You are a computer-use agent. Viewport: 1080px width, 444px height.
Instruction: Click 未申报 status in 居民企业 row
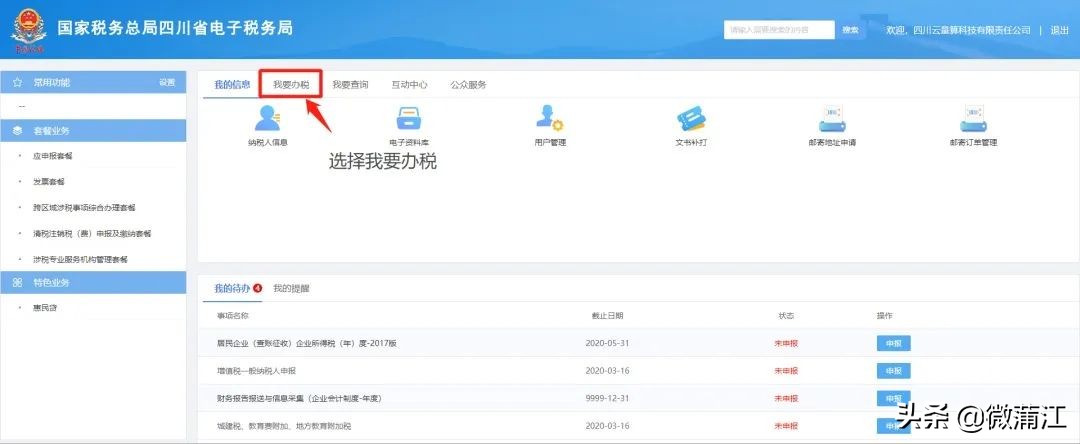786,343
